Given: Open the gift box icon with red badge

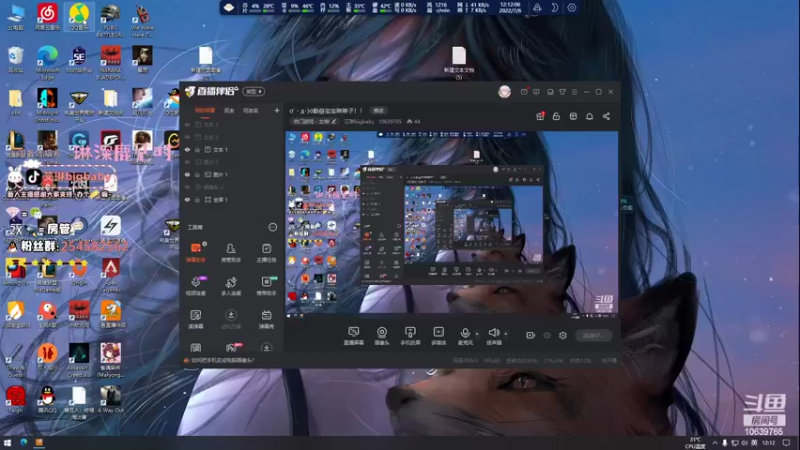Looking at the screenshot, I should tap(540, 116).
